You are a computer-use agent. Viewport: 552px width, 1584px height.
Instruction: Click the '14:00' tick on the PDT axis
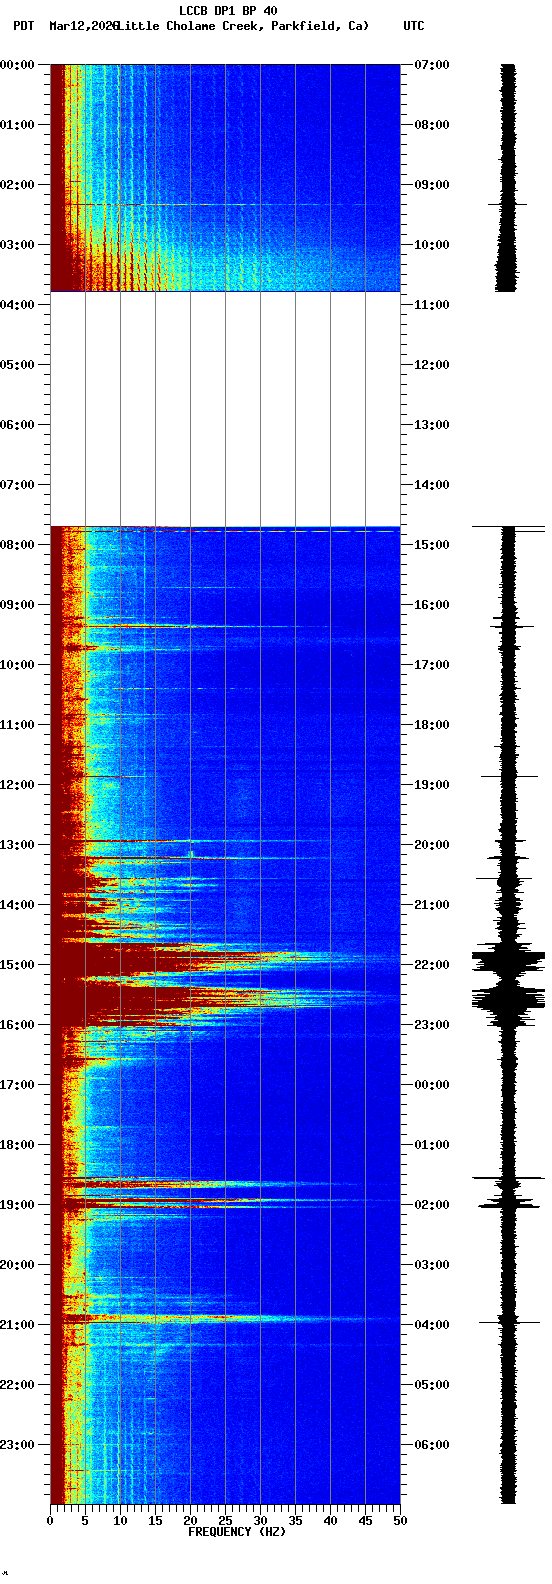(x=17, y=904)
